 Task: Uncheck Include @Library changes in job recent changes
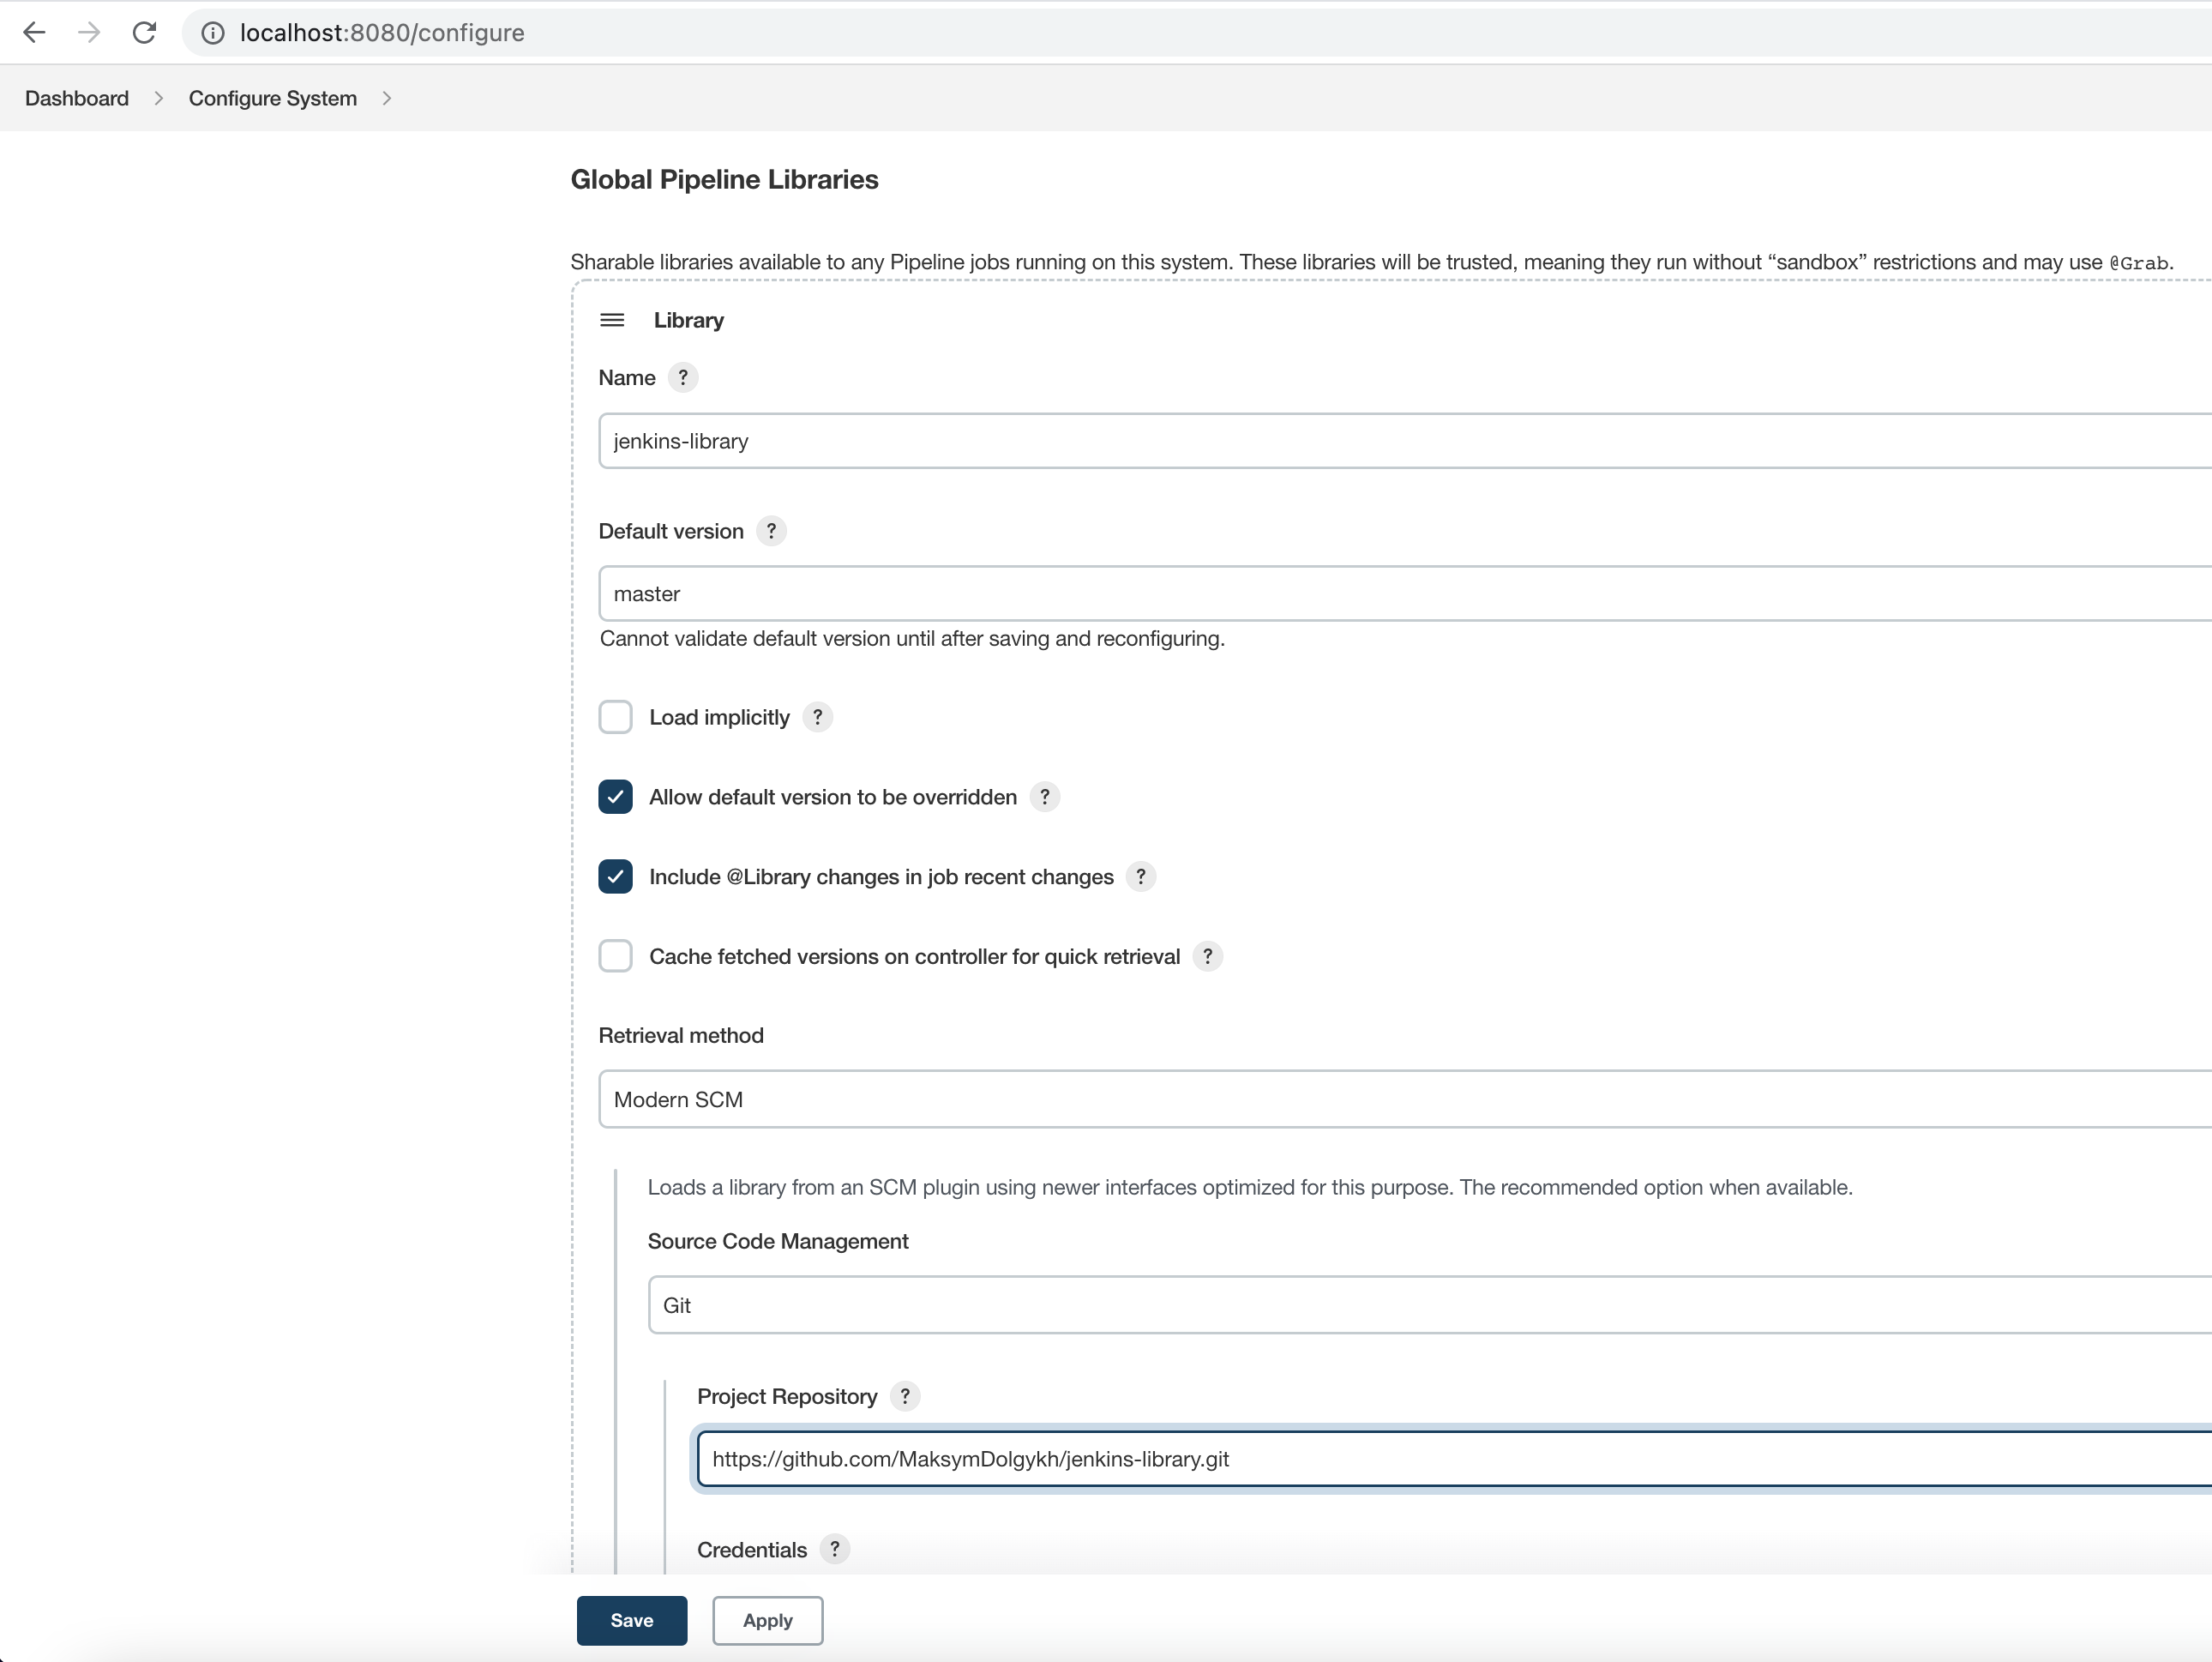(615, 877)
